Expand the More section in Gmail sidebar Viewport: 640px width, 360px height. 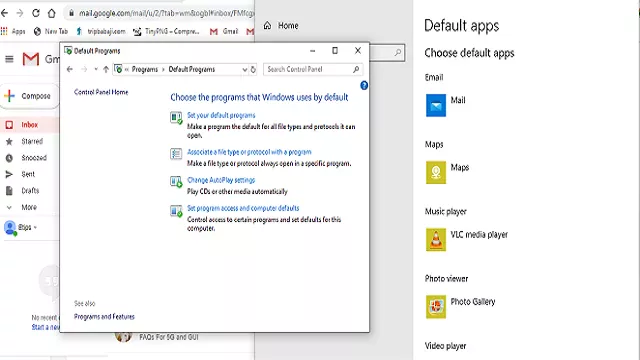click(29, 207)
